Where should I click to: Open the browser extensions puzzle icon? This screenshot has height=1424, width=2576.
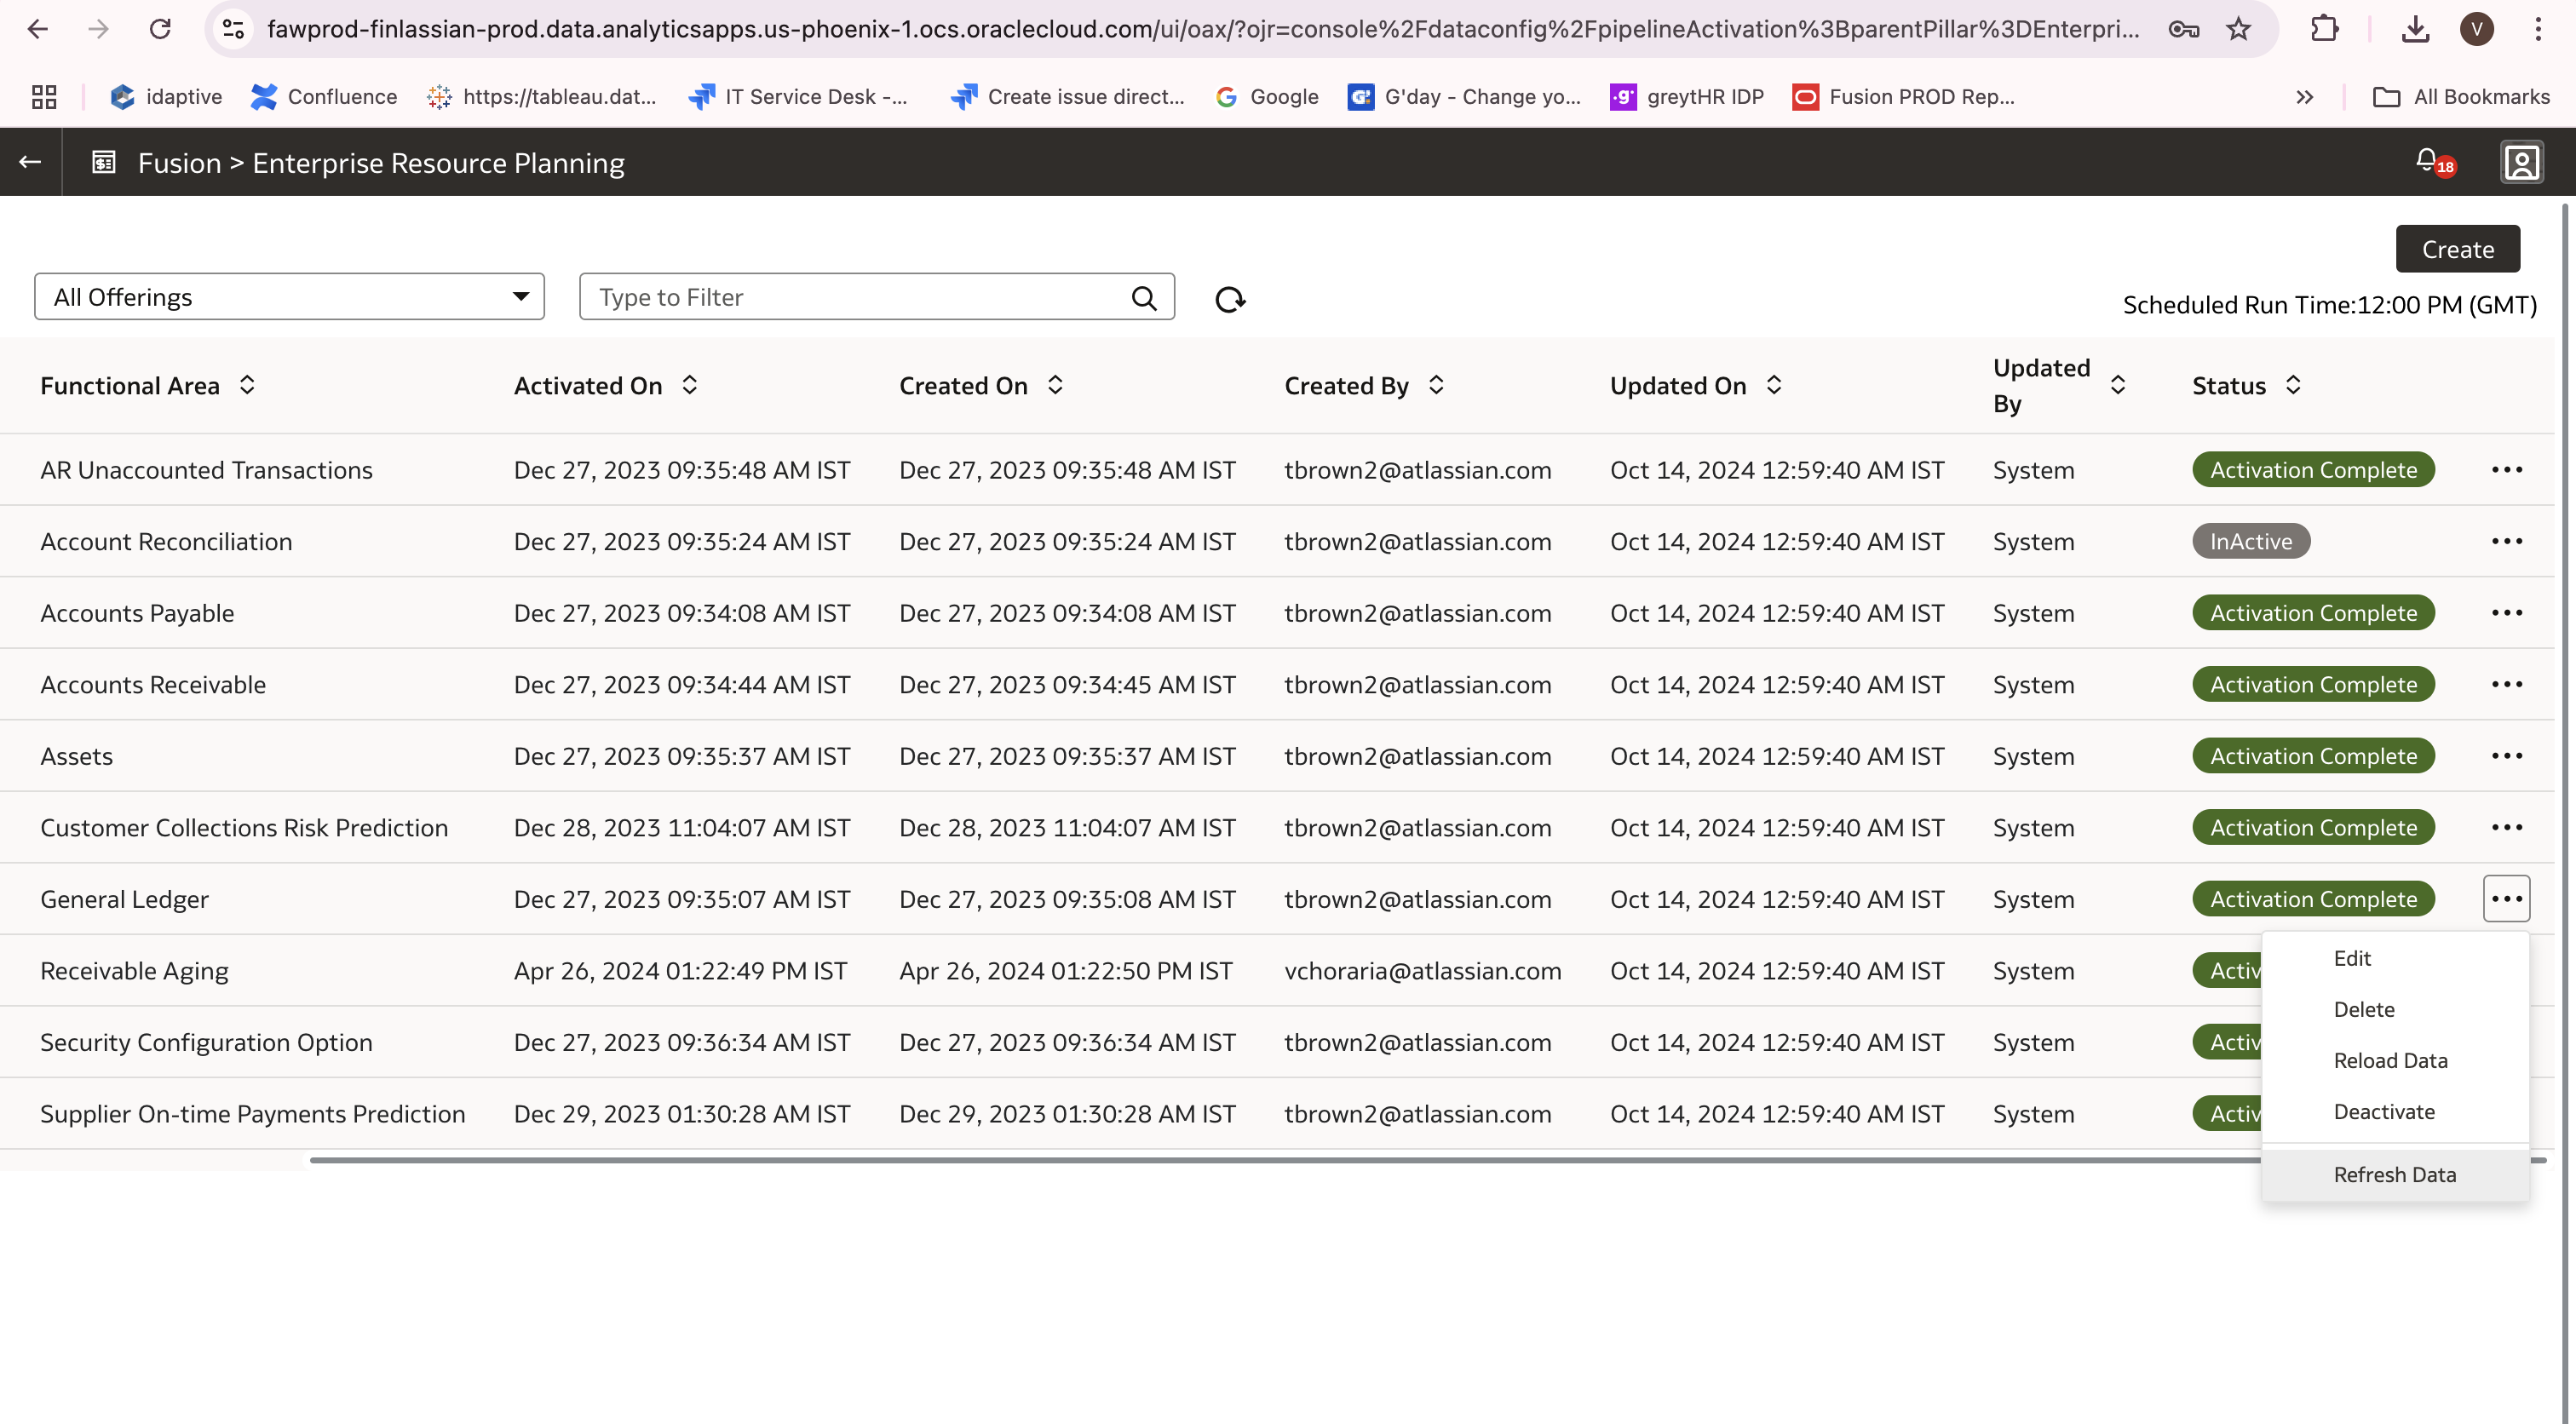(2325, 29)
